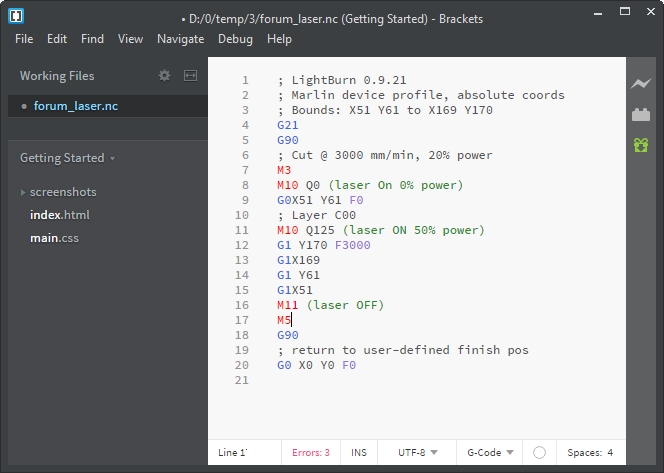The width and height of the screenshot is (664, 473).
Task: Open index.html in the file tree
Action: pos(60,215)
